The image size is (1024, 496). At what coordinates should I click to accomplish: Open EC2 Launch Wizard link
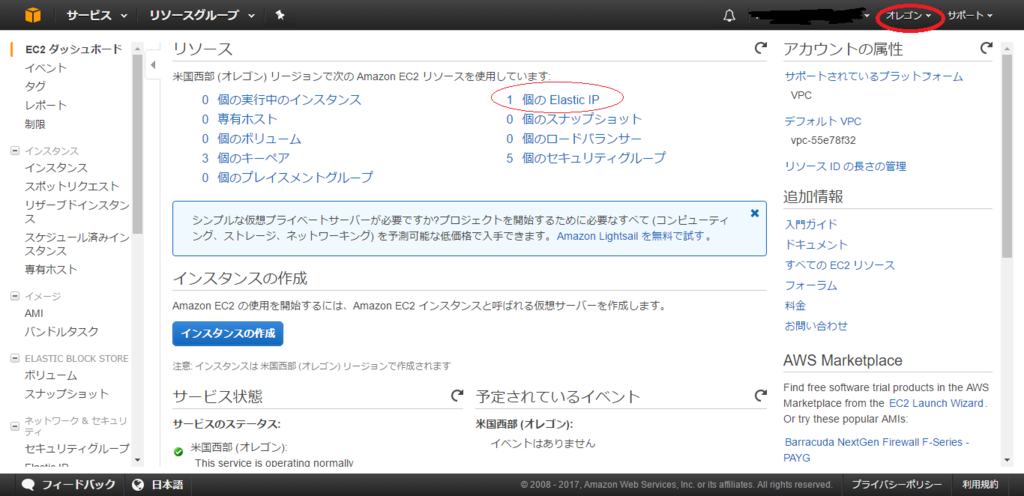(x=936, y=403)
